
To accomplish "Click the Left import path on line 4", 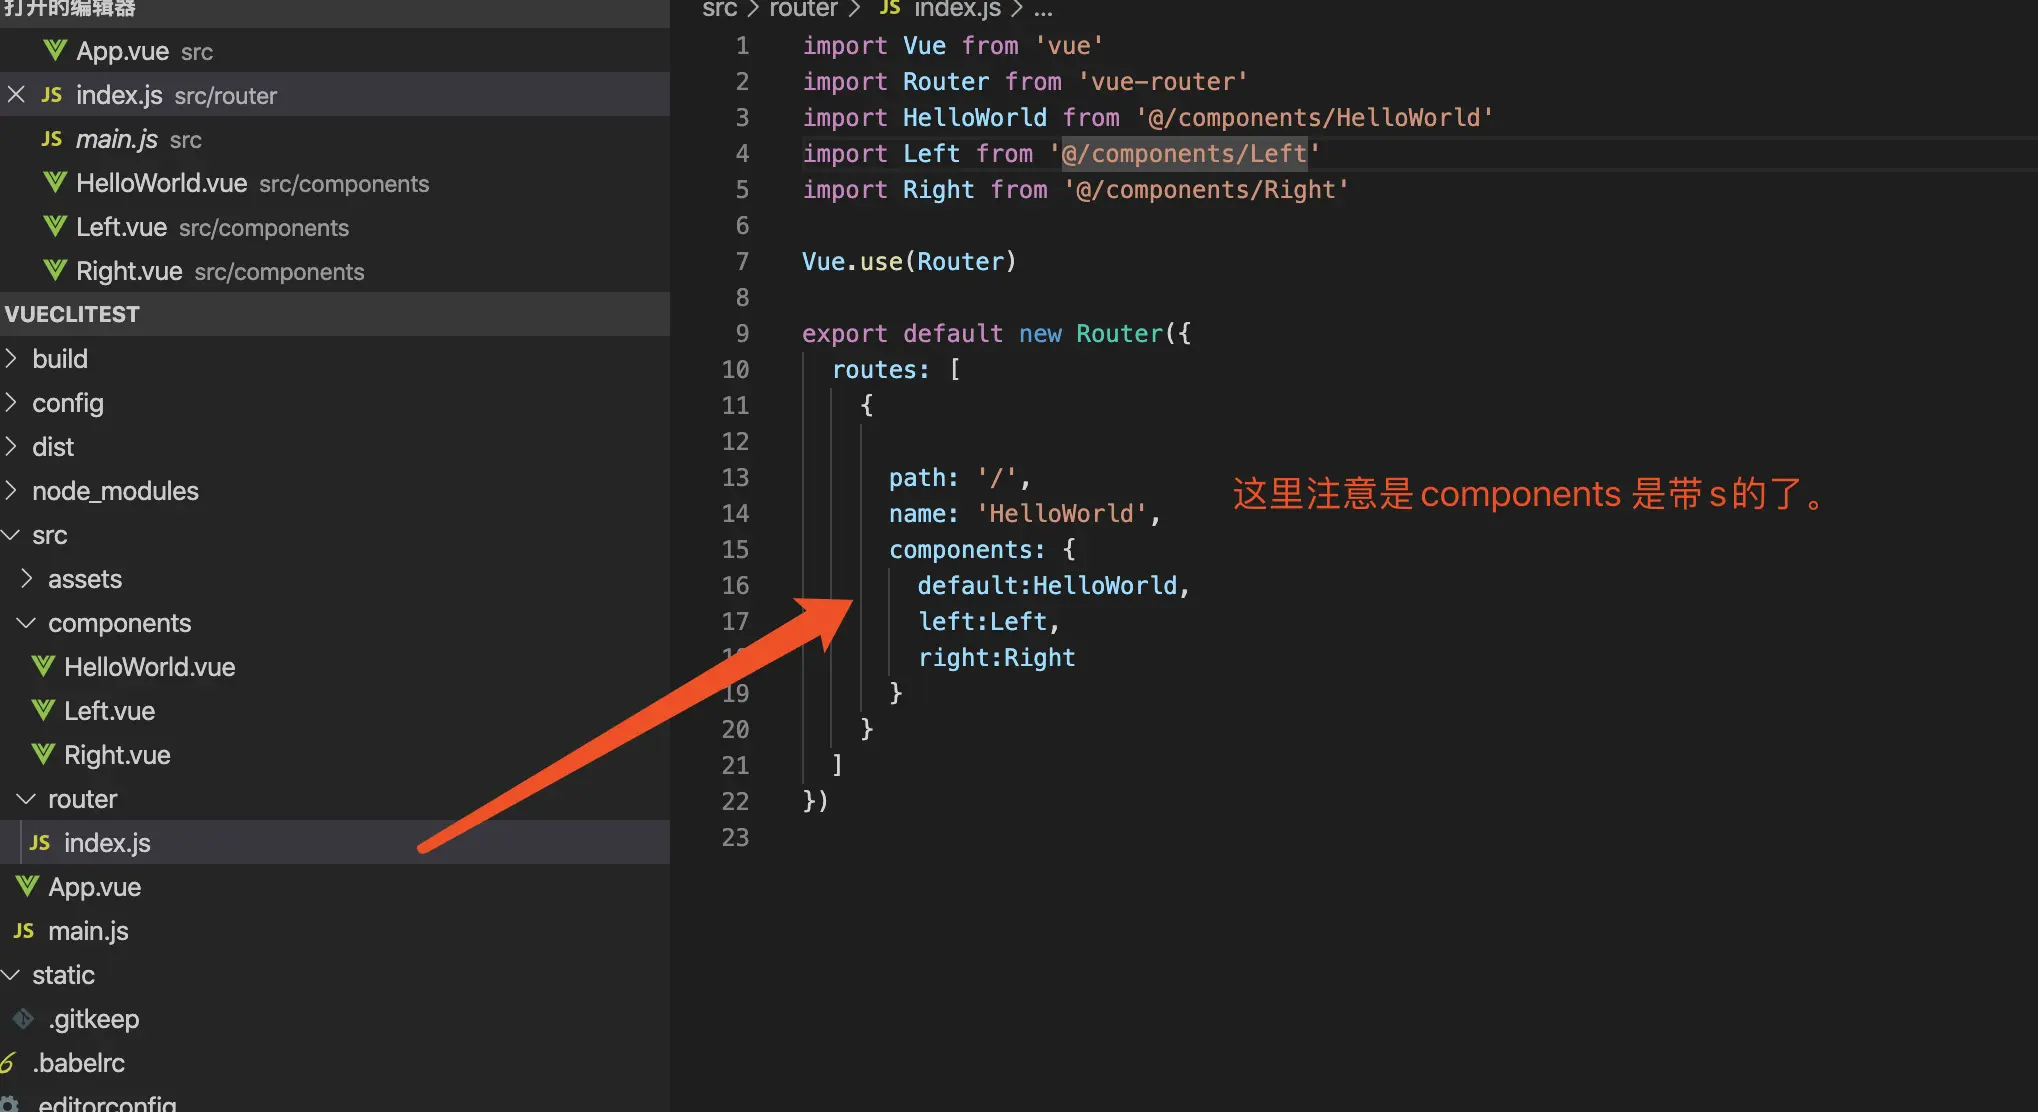I will (x=1184, y=153).
